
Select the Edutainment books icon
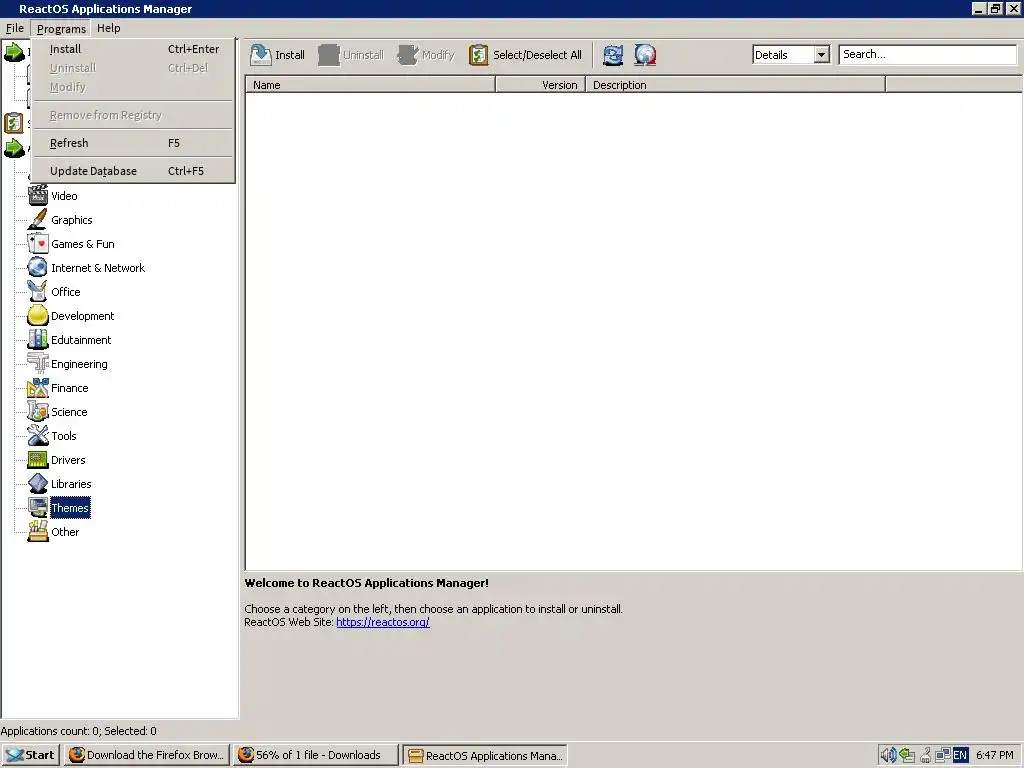tap(38, 340)
